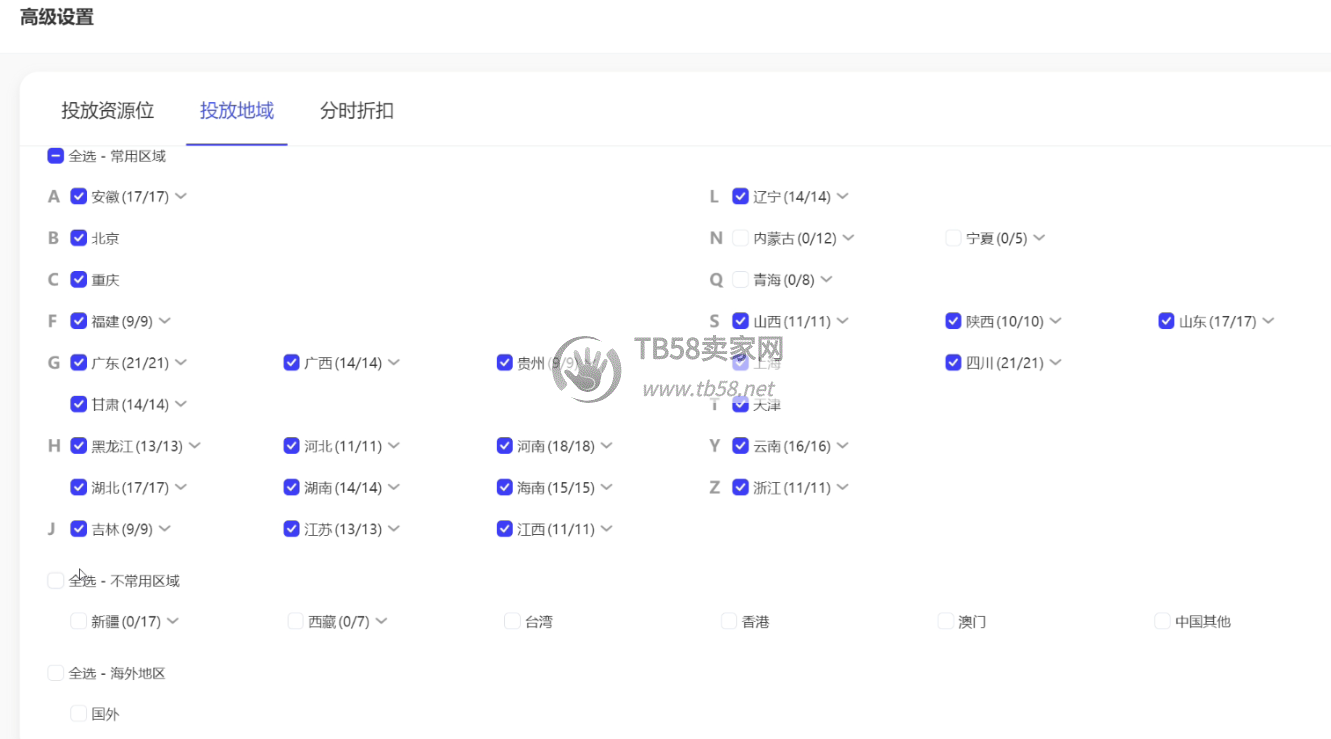
Task: Enable the 内蒙古 checkbox
Action: (740, 238)
